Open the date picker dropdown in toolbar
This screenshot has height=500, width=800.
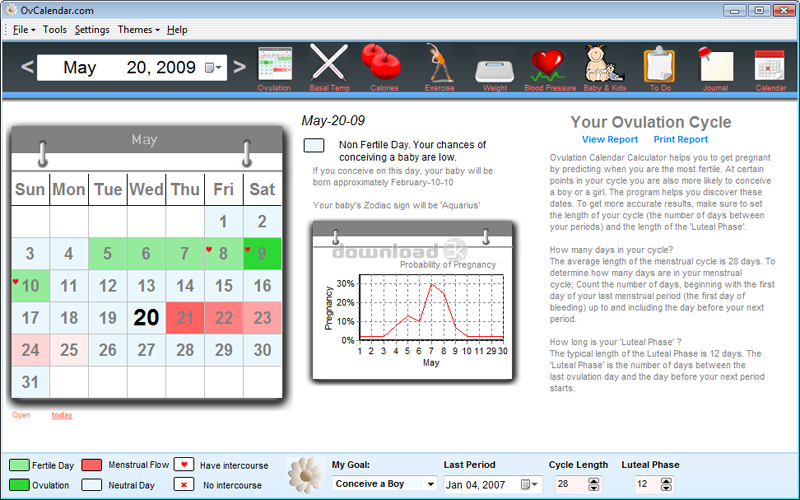pyautogui.click(x=213, y=67)
